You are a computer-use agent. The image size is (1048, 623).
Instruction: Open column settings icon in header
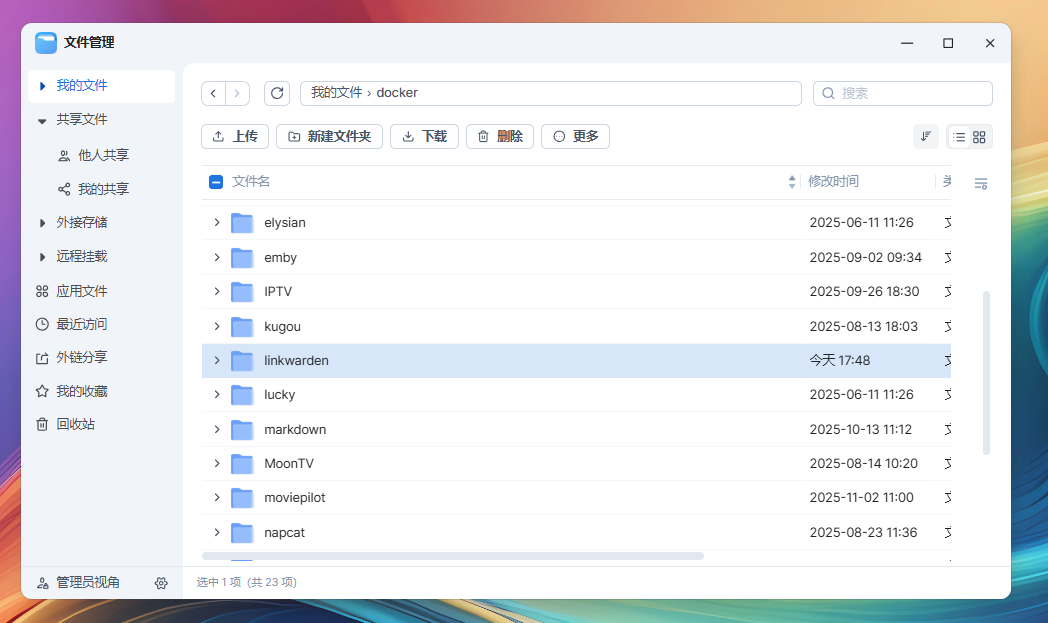pyautogui.click(x=980, y=183)
